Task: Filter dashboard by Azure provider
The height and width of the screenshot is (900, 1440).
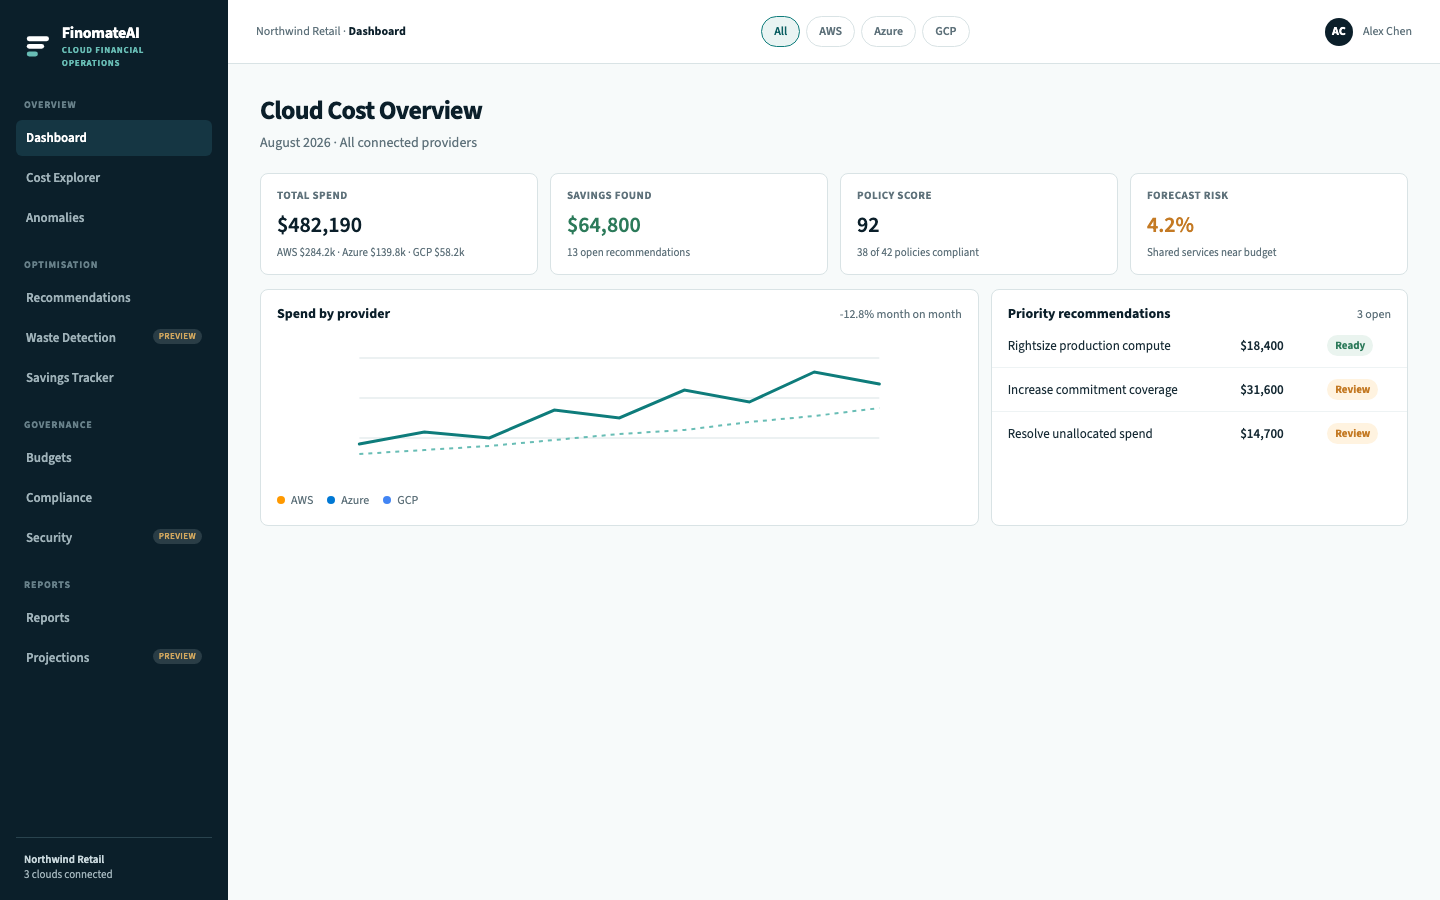Action: [888, 32]
